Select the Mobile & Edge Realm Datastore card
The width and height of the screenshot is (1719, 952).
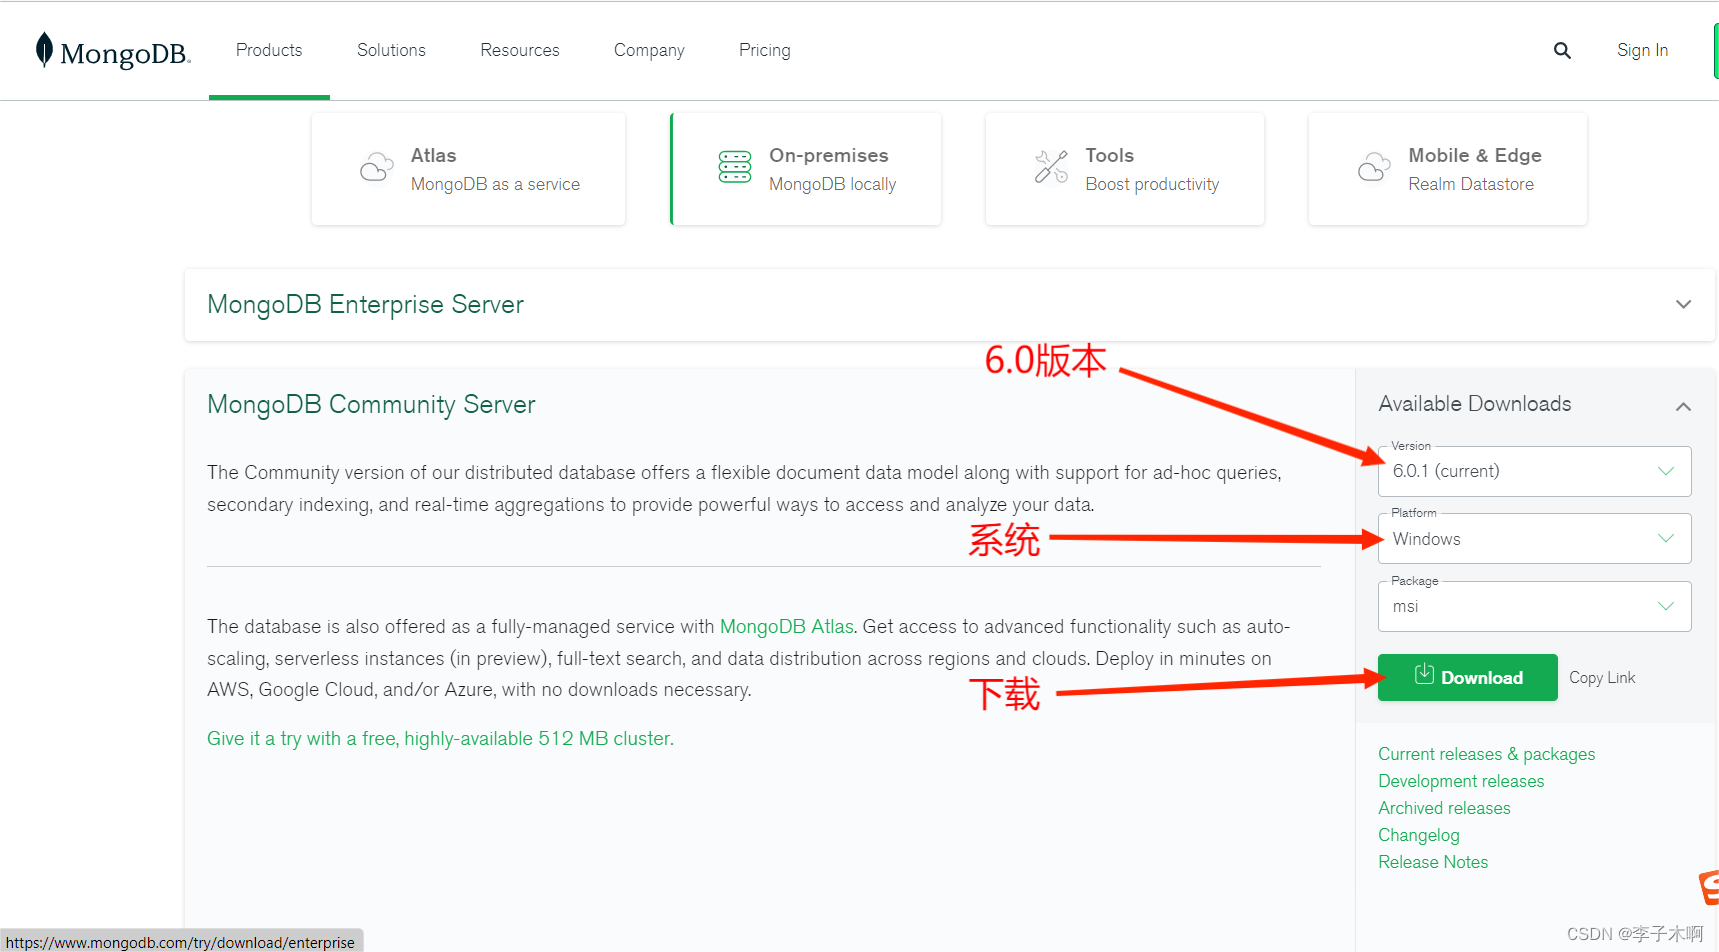pyautogui.click(x=1448, y=169)
